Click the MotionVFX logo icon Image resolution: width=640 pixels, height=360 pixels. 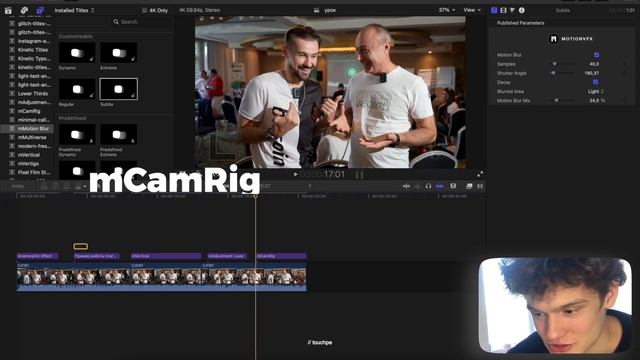pyautogui.click(x=553, y=39)
